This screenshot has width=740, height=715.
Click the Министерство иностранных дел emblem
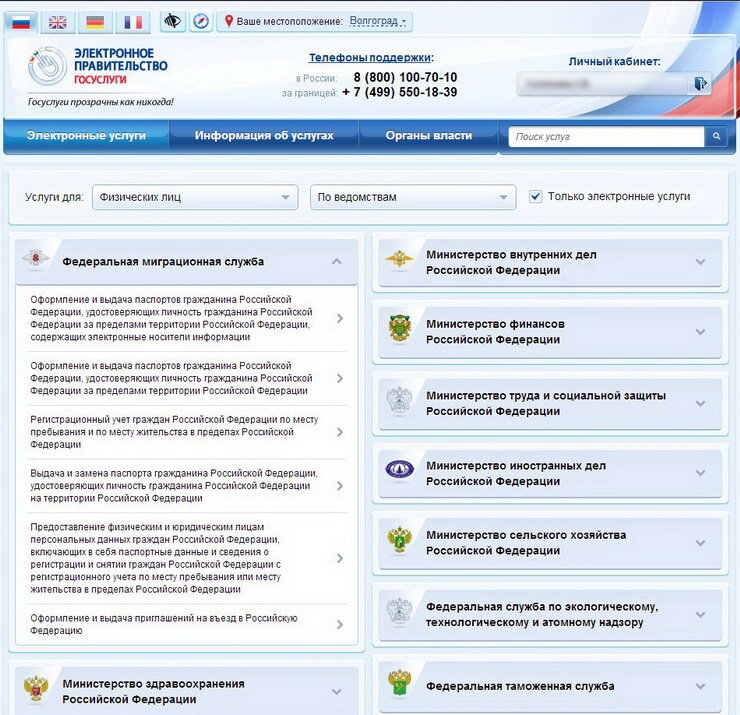399,469
